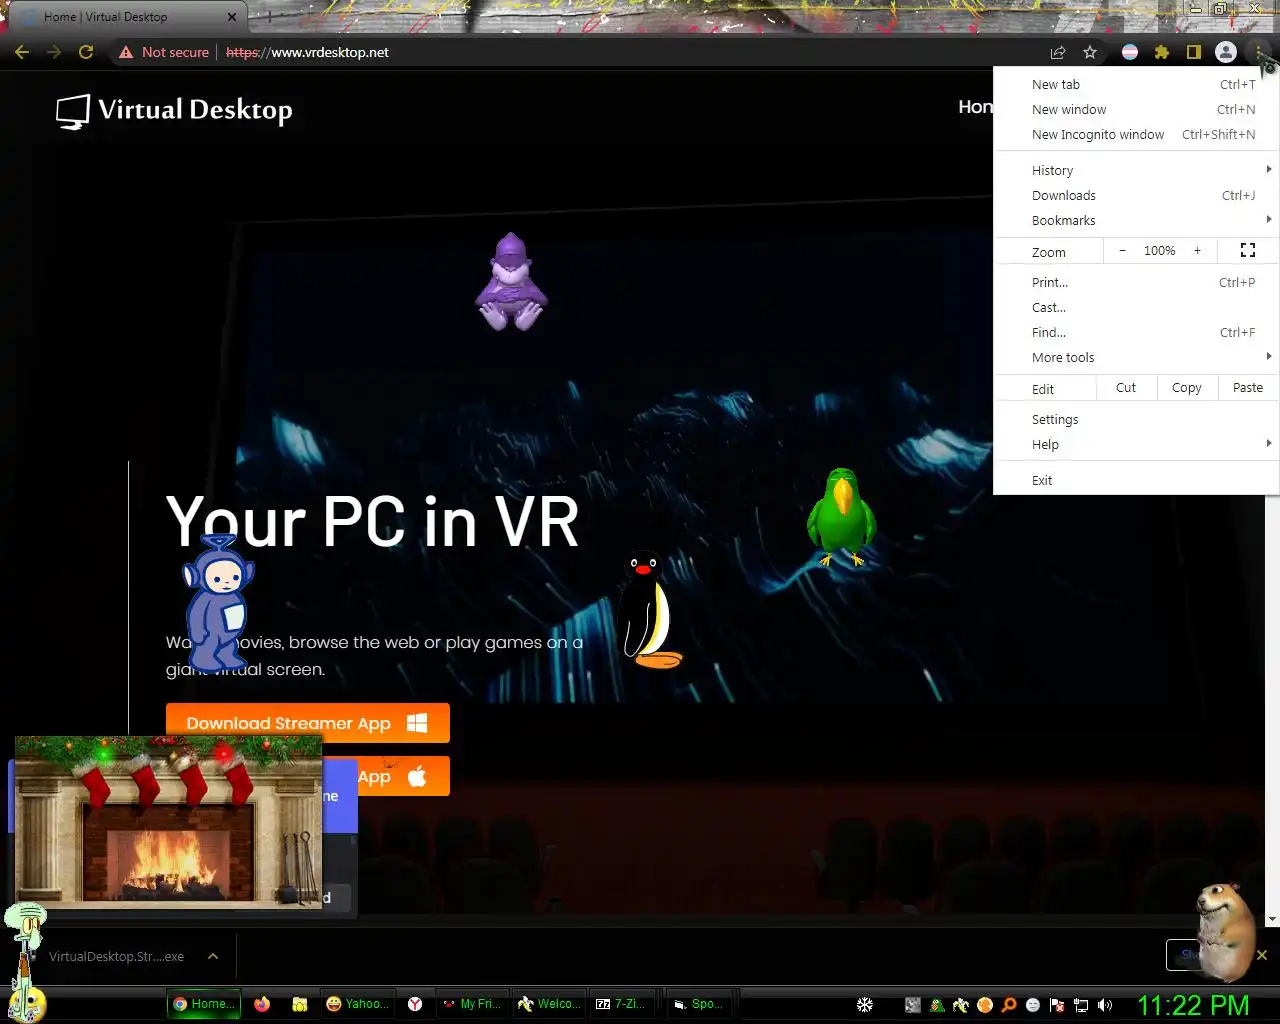Image resolution: width=1280 pixels, height=1024 pixels.
Task: Bookmark this page with the star icon
Action: 1090,52
